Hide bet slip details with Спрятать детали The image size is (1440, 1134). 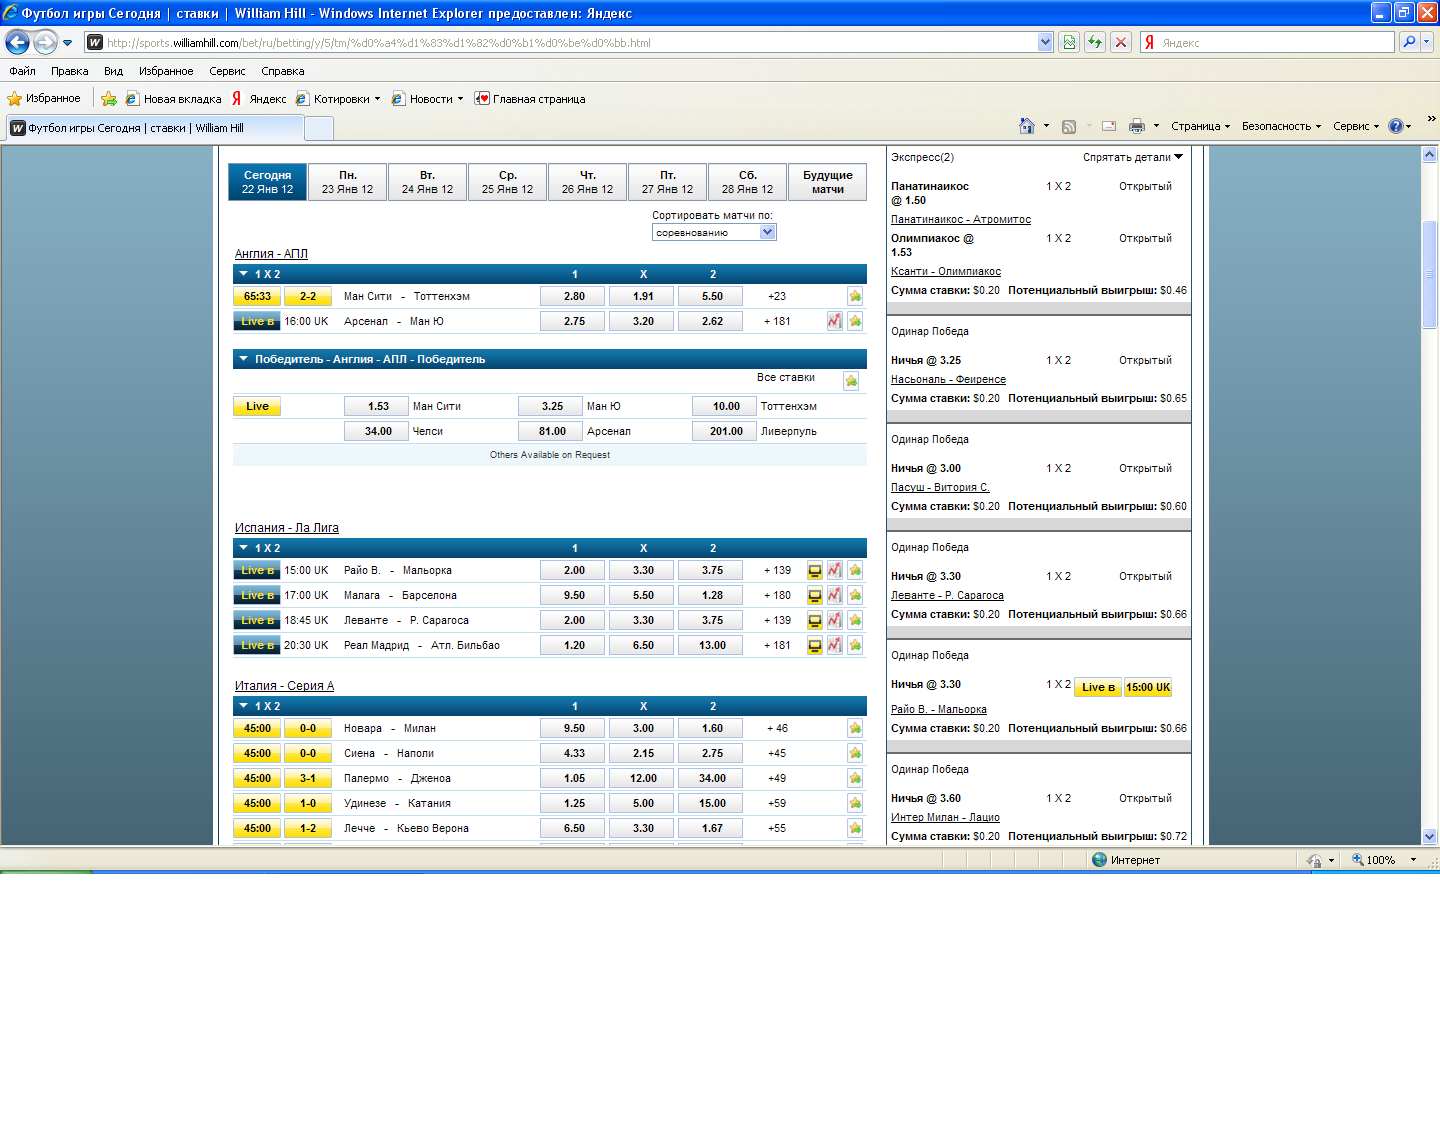(1132, 157)
